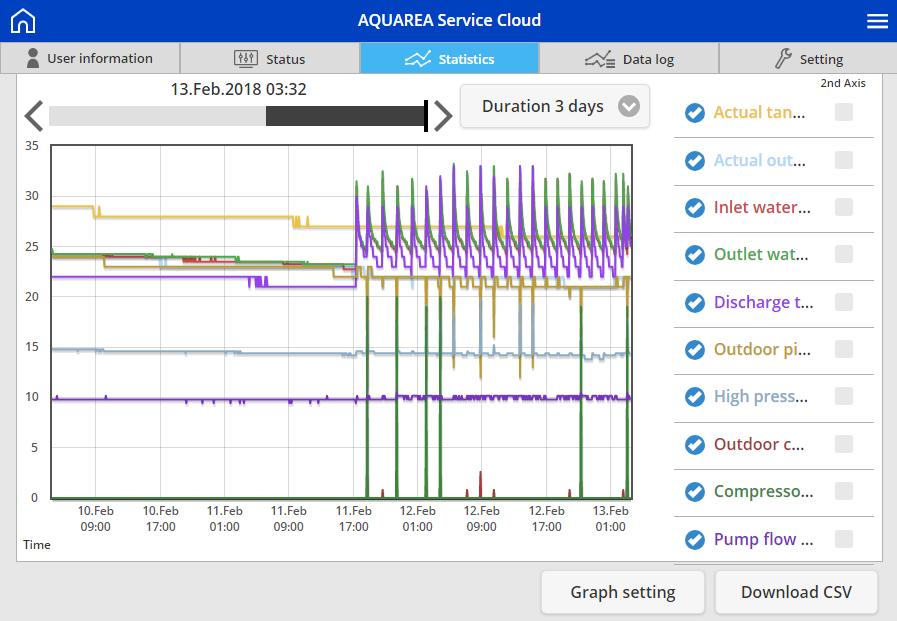Uncheck the Outlet wat... series
This screenshot has height=621, width=897.
[x=694, y=254]
